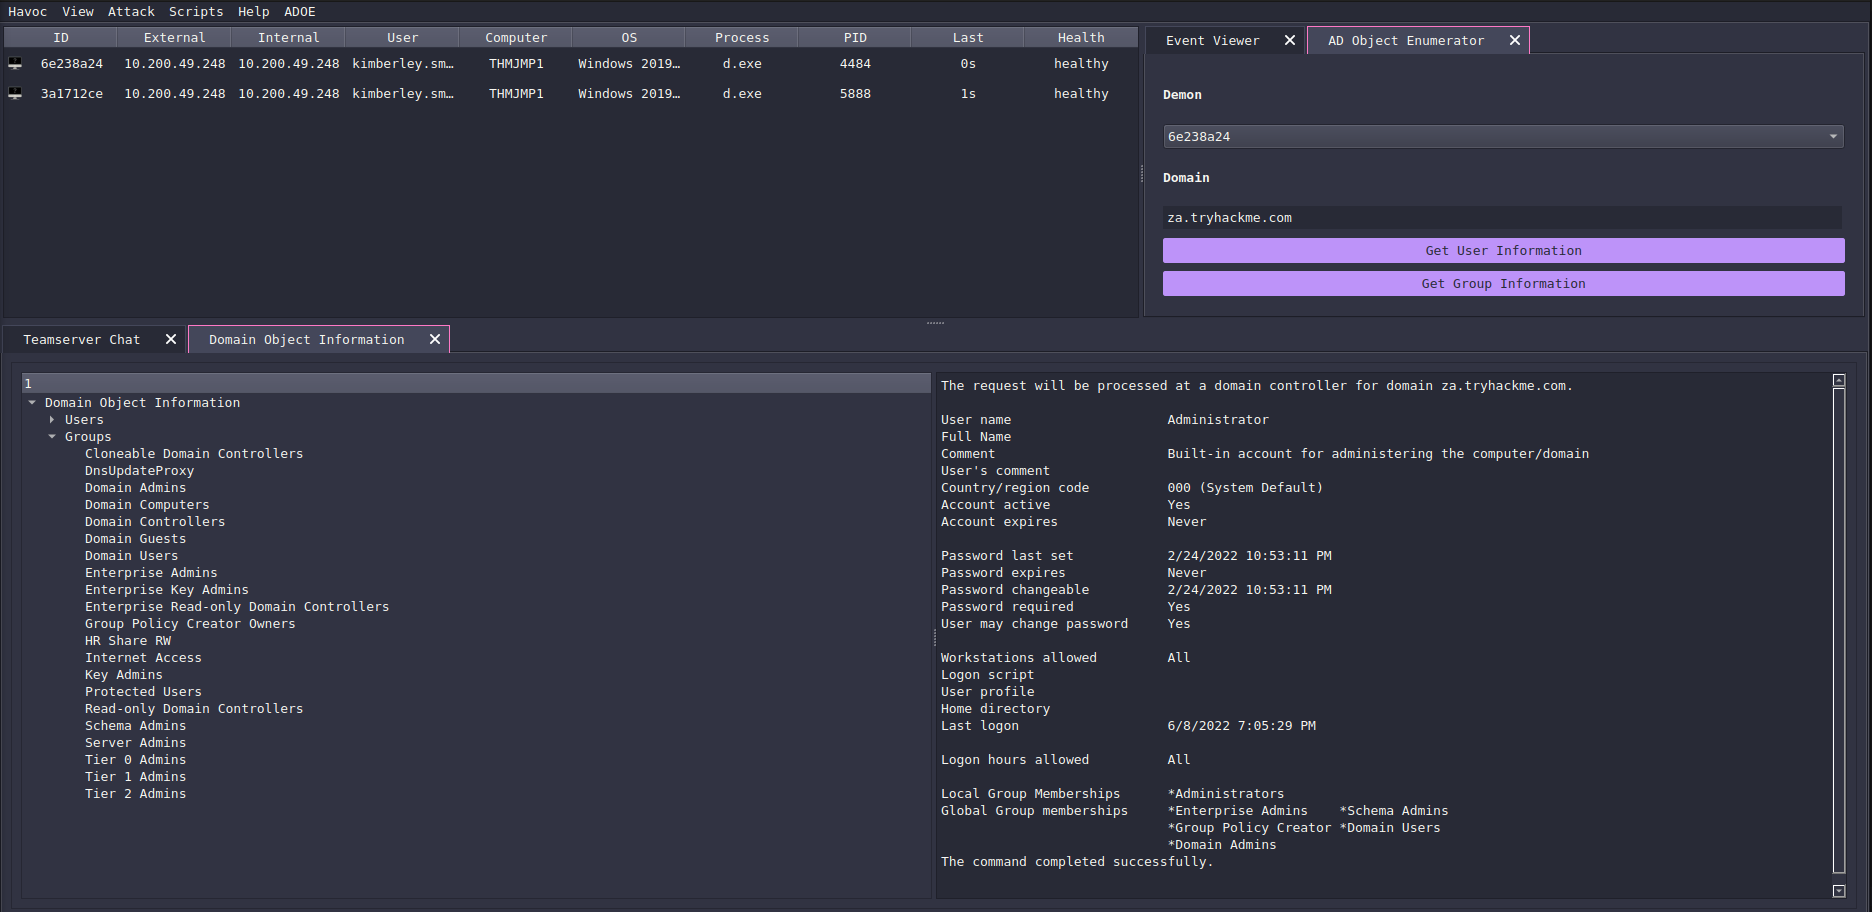Screen dimensions: 1872x912
Task: Open the Attack menu
Action: tap(131, 12)
